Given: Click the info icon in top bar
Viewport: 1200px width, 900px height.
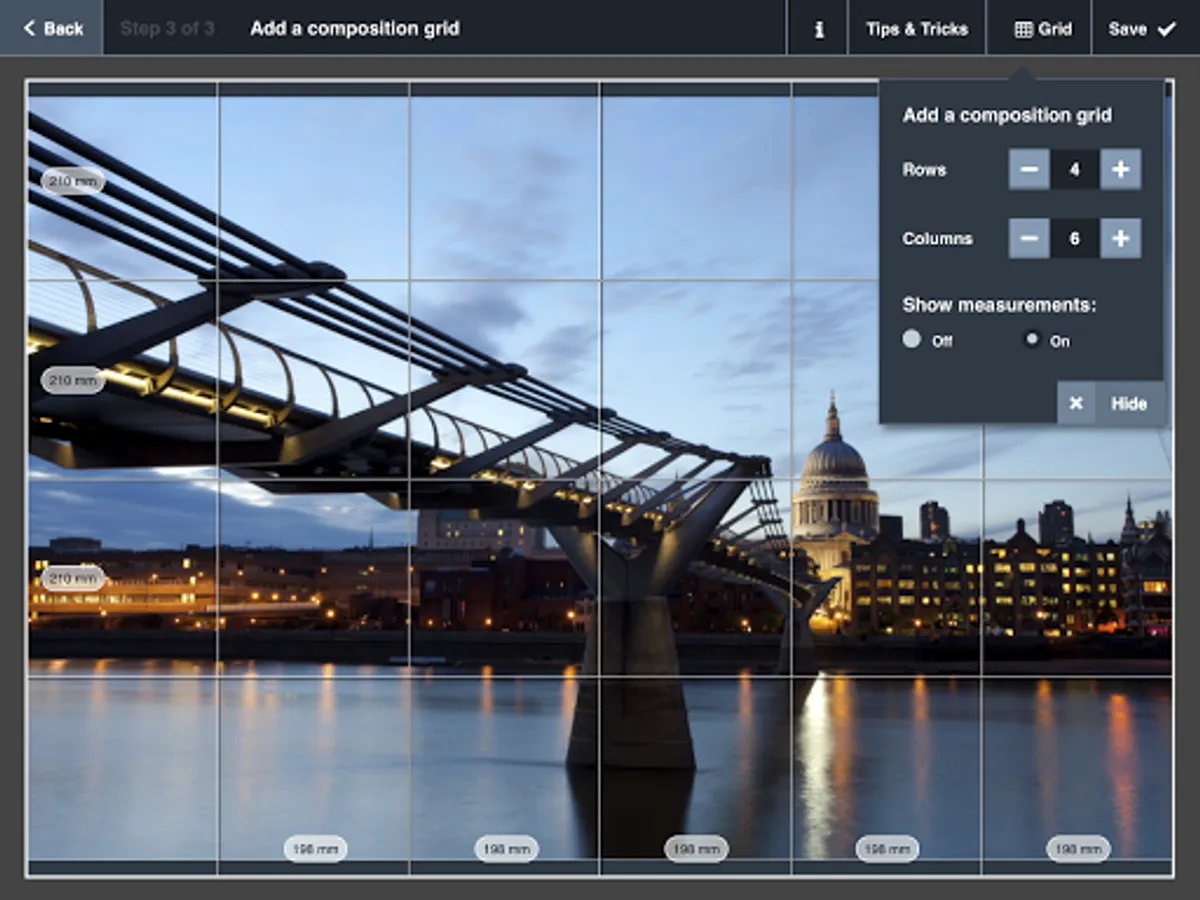Looking at the screenshot, I should tap(818, 29).
